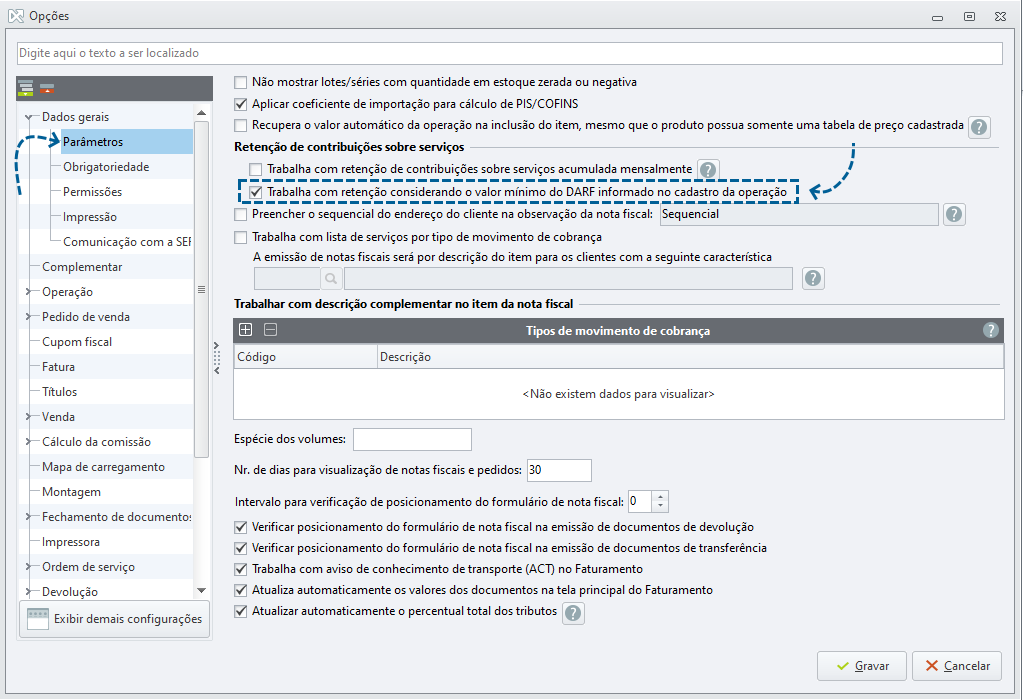Expand the Operação tree node
This screenshot has height=700, width=1023.
(29, 292)
